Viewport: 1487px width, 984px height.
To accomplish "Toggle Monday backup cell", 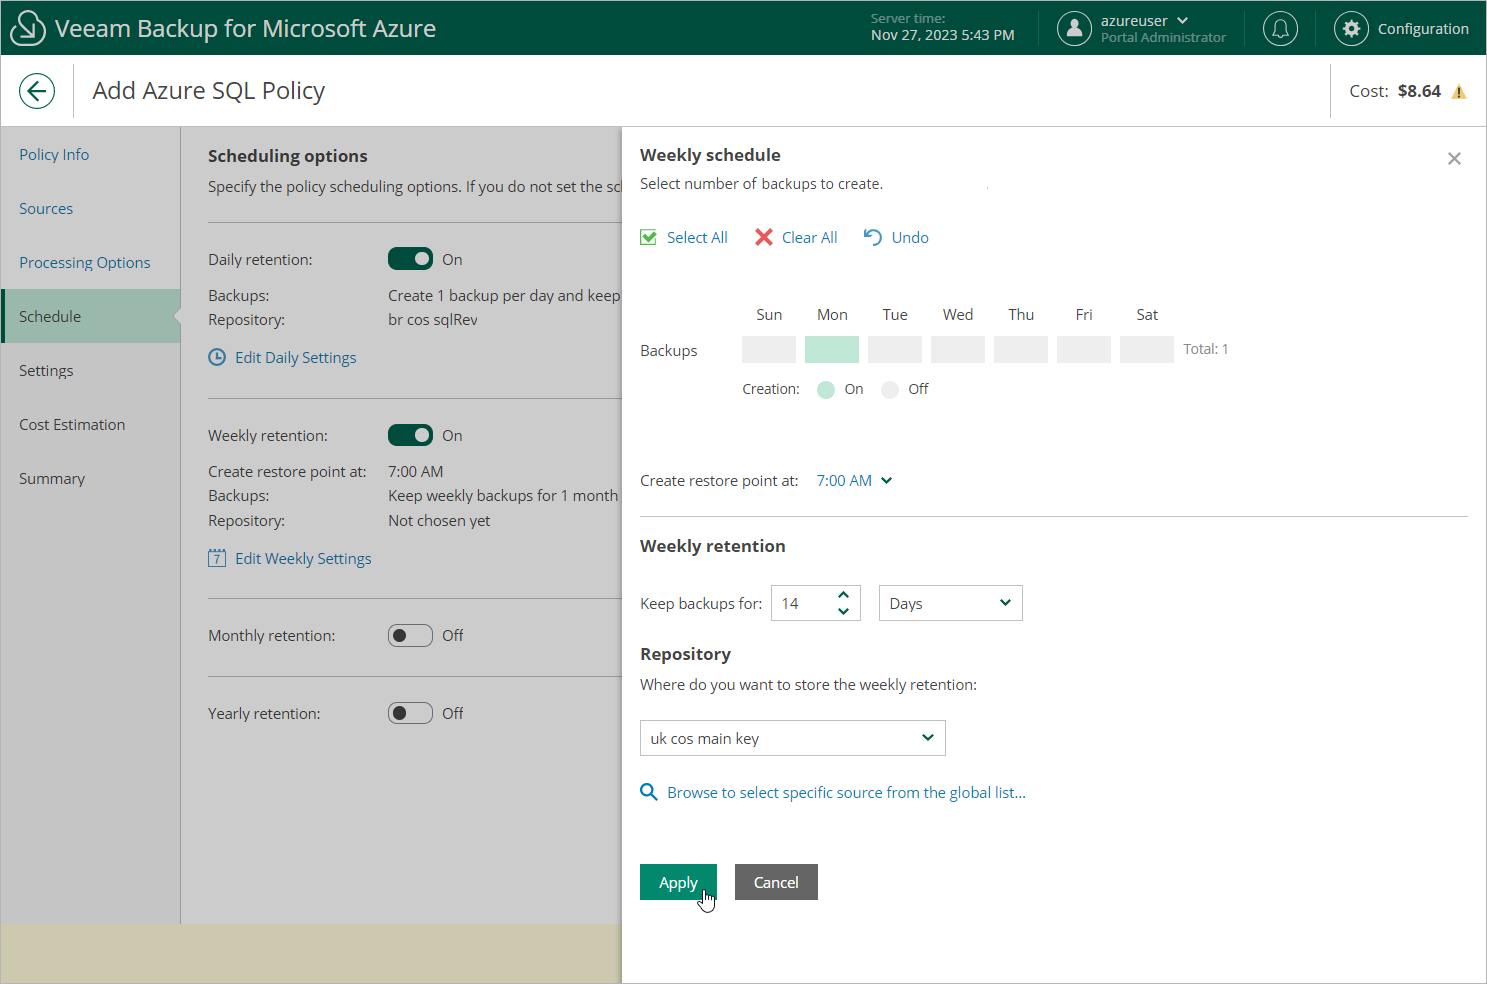I will [x=832, y=349].
